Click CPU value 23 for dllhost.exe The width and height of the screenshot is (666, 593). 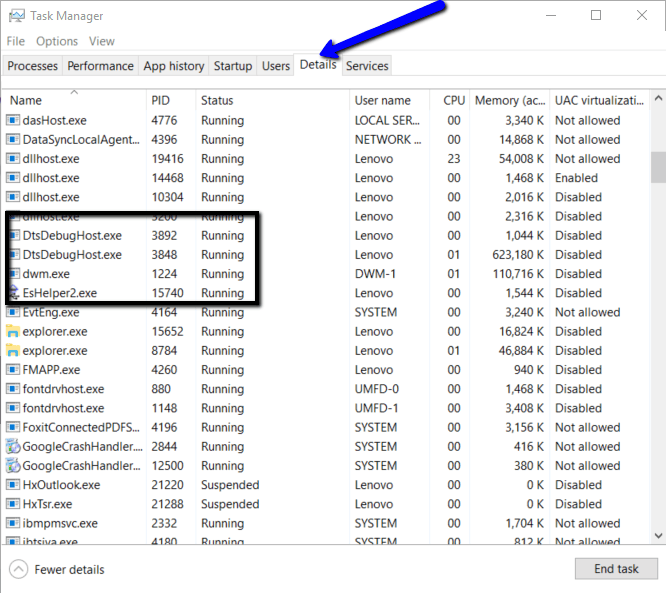coord(454,158)
